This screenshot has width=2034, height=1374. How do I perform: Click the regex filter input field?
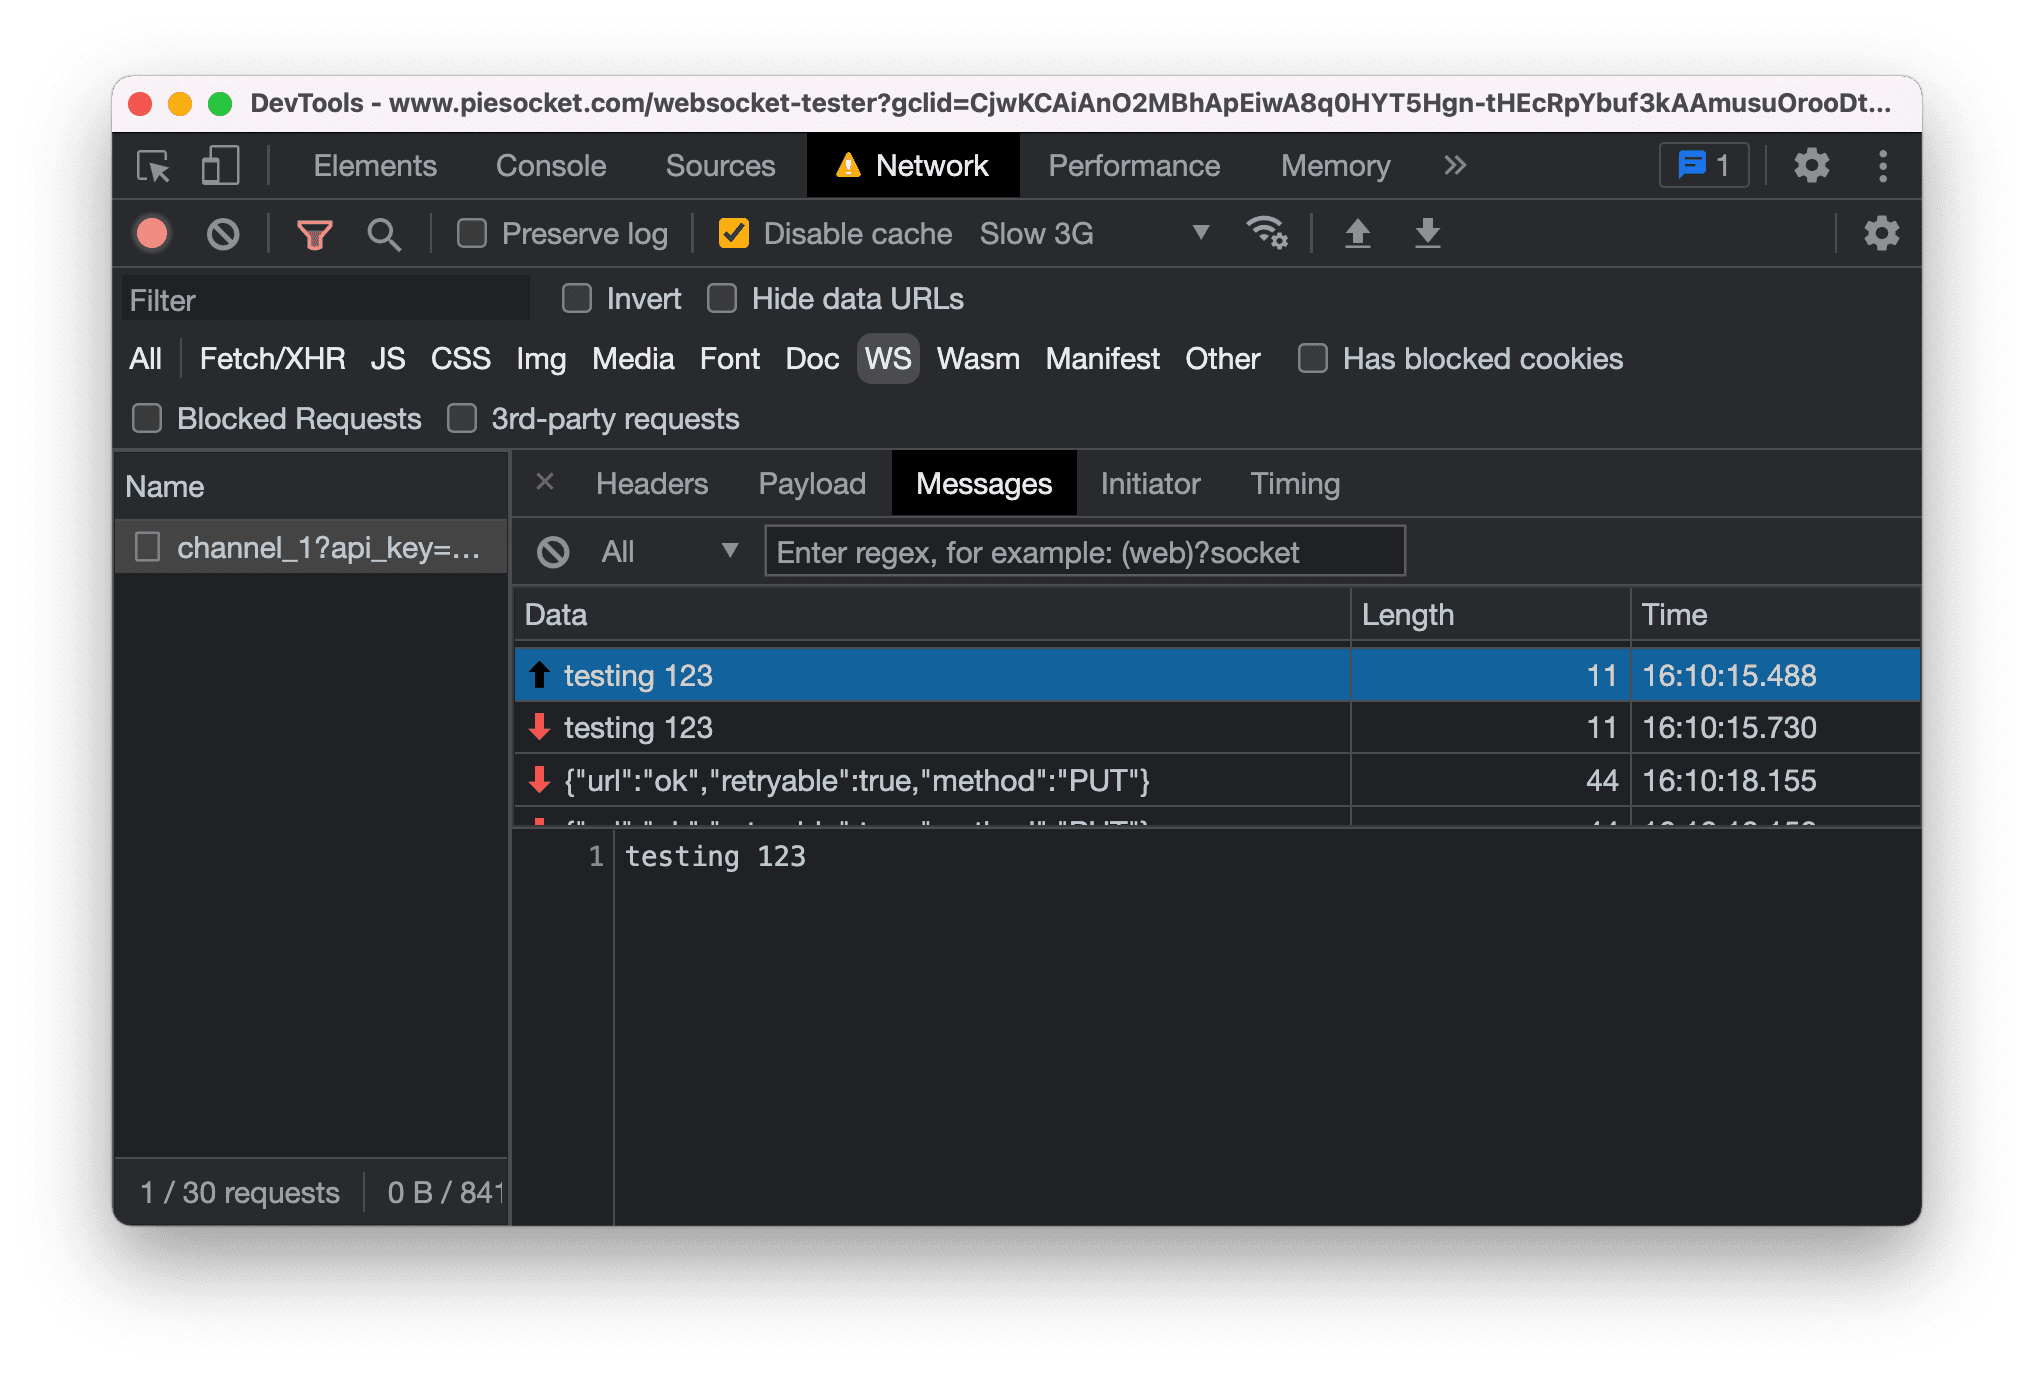click(x=1082, y=552)
